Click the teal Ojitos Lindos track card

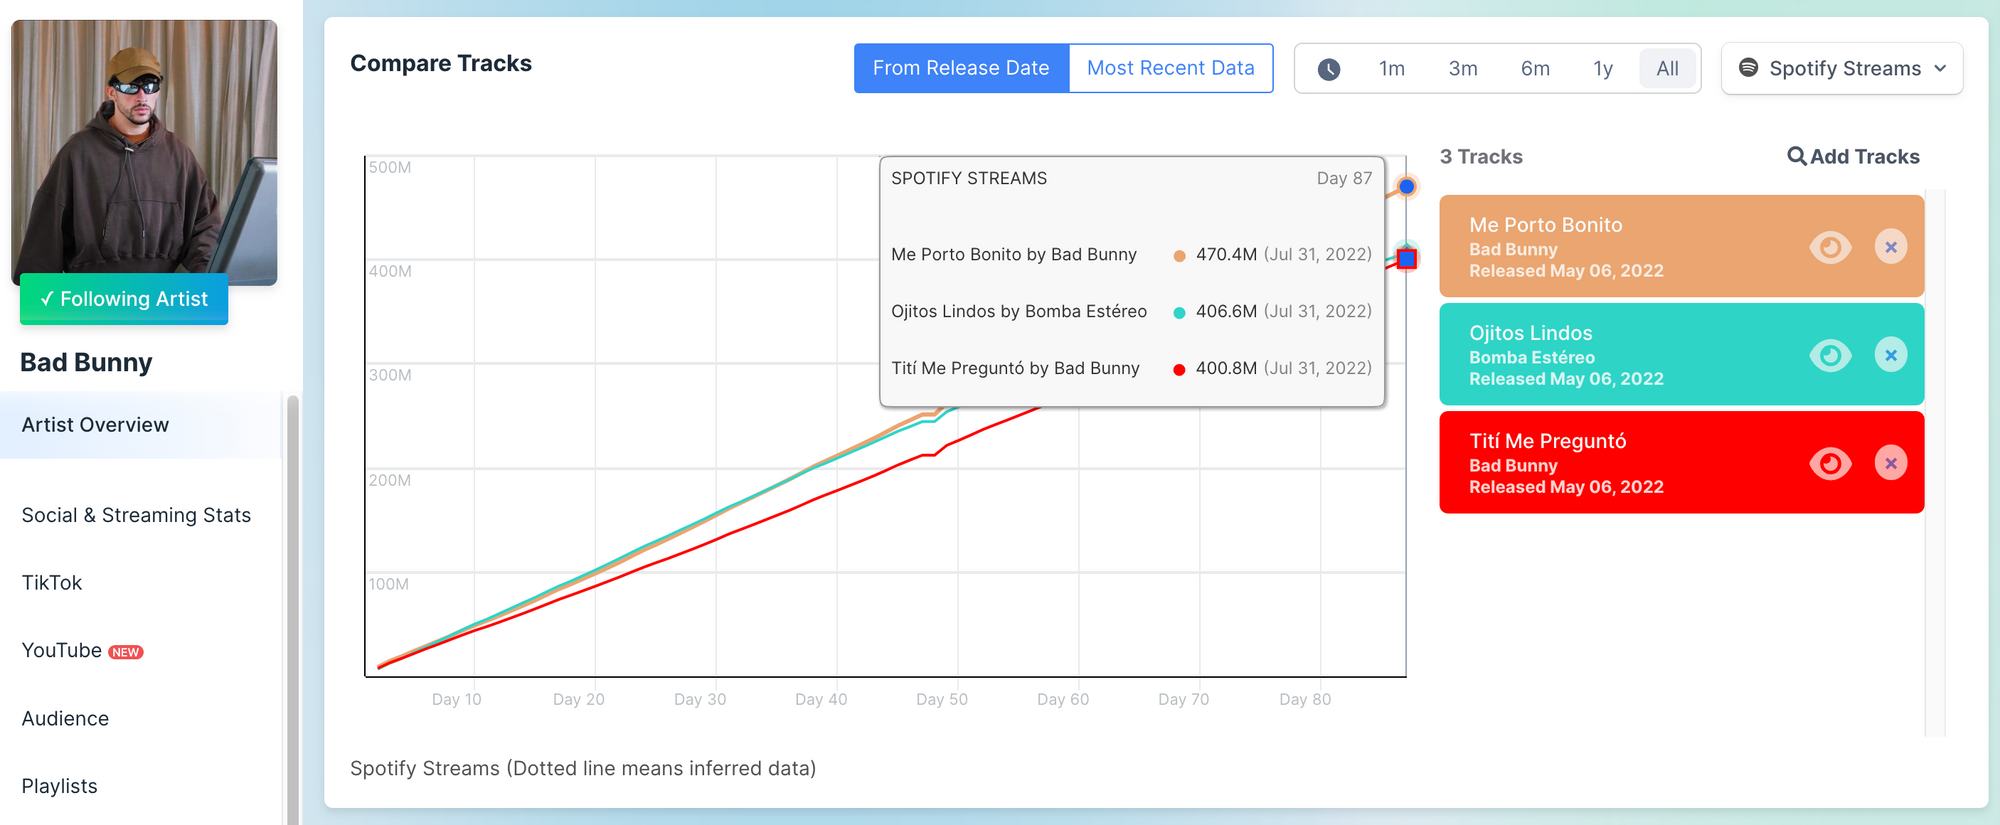[x=1681, y=354]
